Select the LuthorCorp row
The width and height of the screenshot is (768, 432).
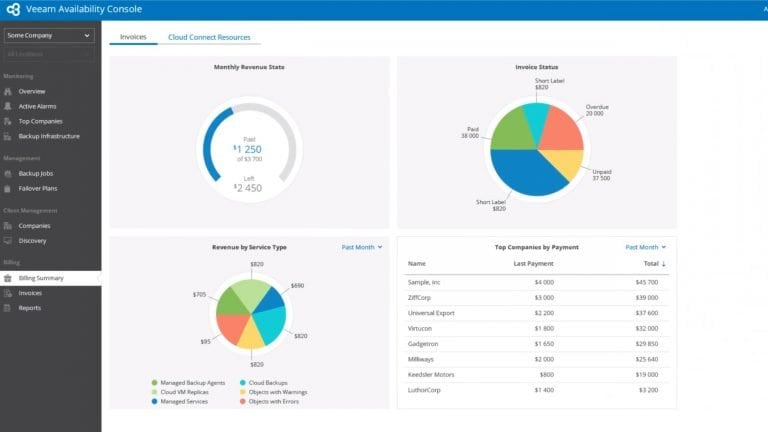[x=537, y=390]
